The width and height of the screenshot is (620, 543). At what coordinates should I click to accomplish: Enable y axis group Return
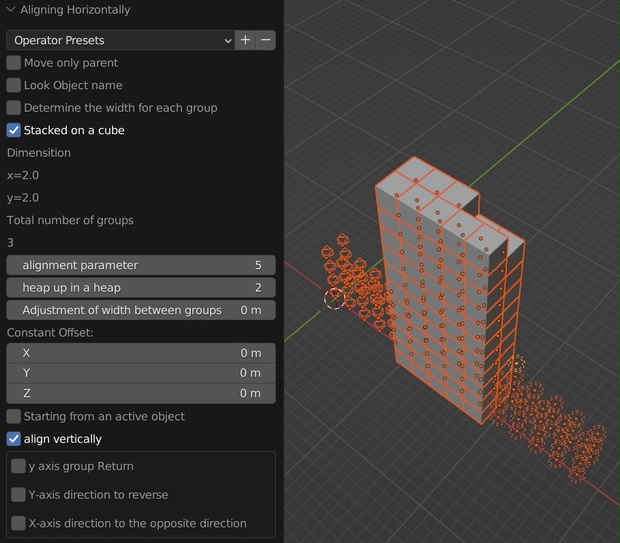pyautogui.click(x=18, y=466)
